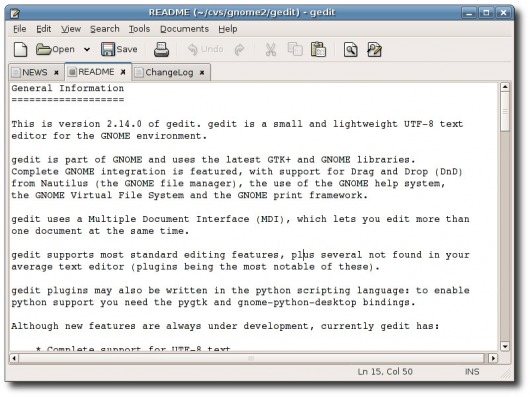
Task: Click the Redo arrow icon
Action: pyautogui.click(x=239, y=50)
